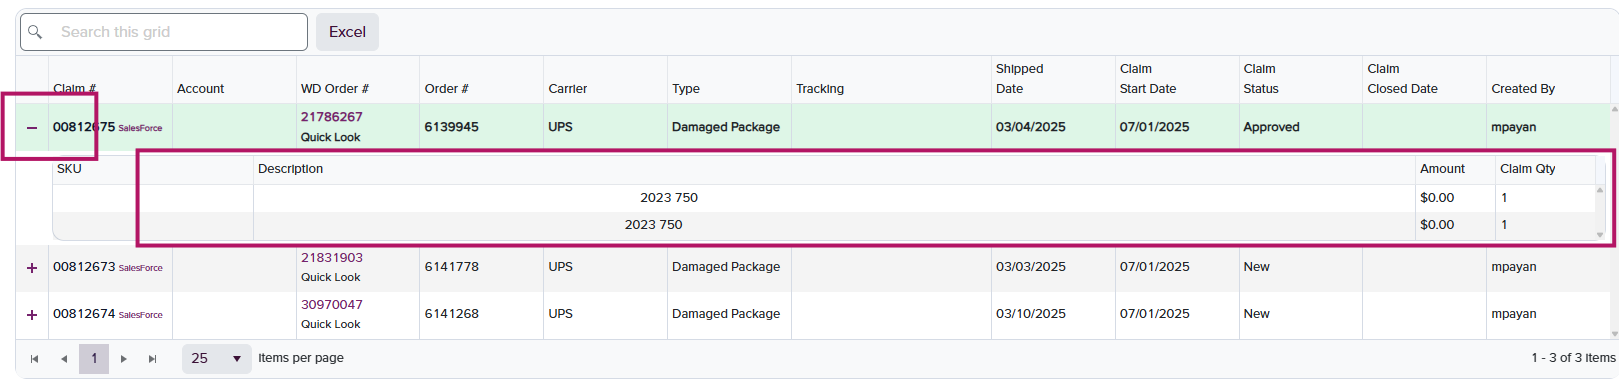Export grid with Excel button
The width and height of the screenshot is (1619, 386).
[x=347, y=32]
